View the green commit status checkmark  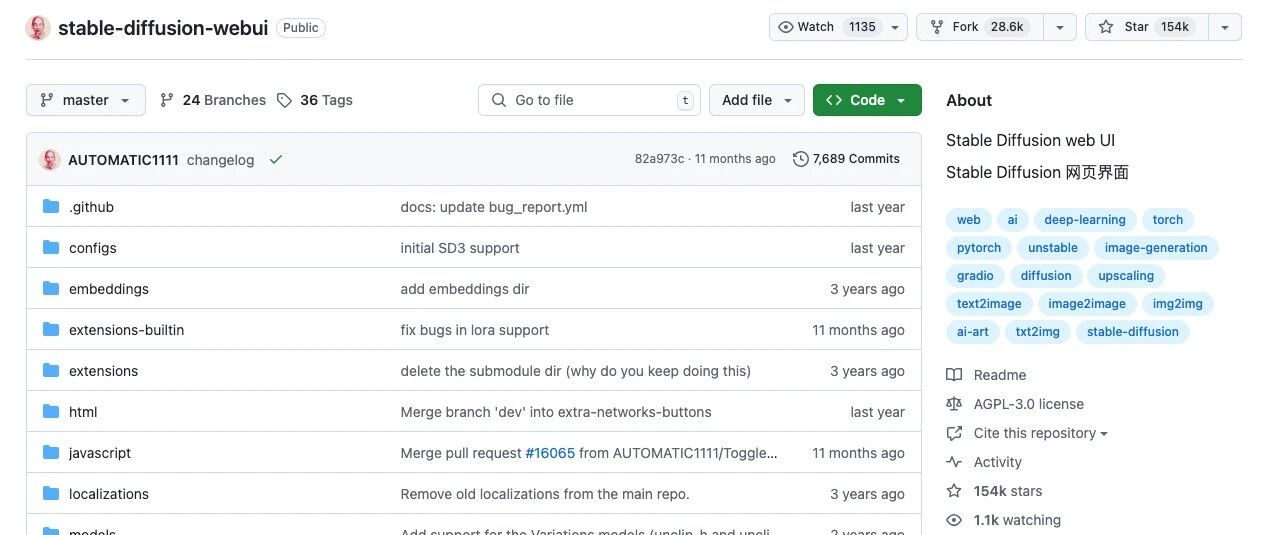276,159
